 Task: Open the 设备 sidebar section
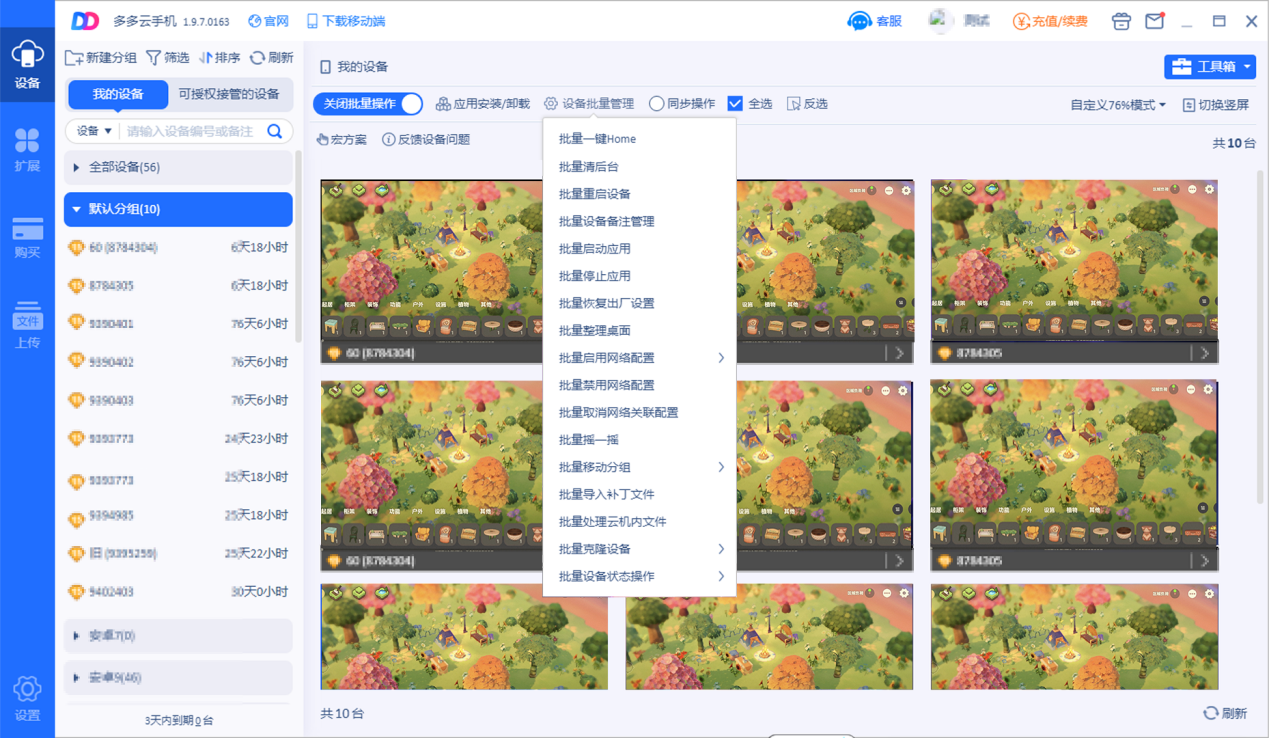[27, 65]
